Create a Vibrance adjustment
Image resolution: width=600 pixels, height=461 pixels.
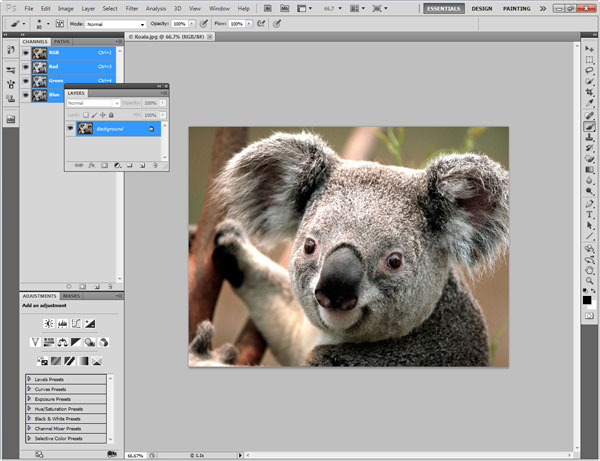(x=34, y=343)
